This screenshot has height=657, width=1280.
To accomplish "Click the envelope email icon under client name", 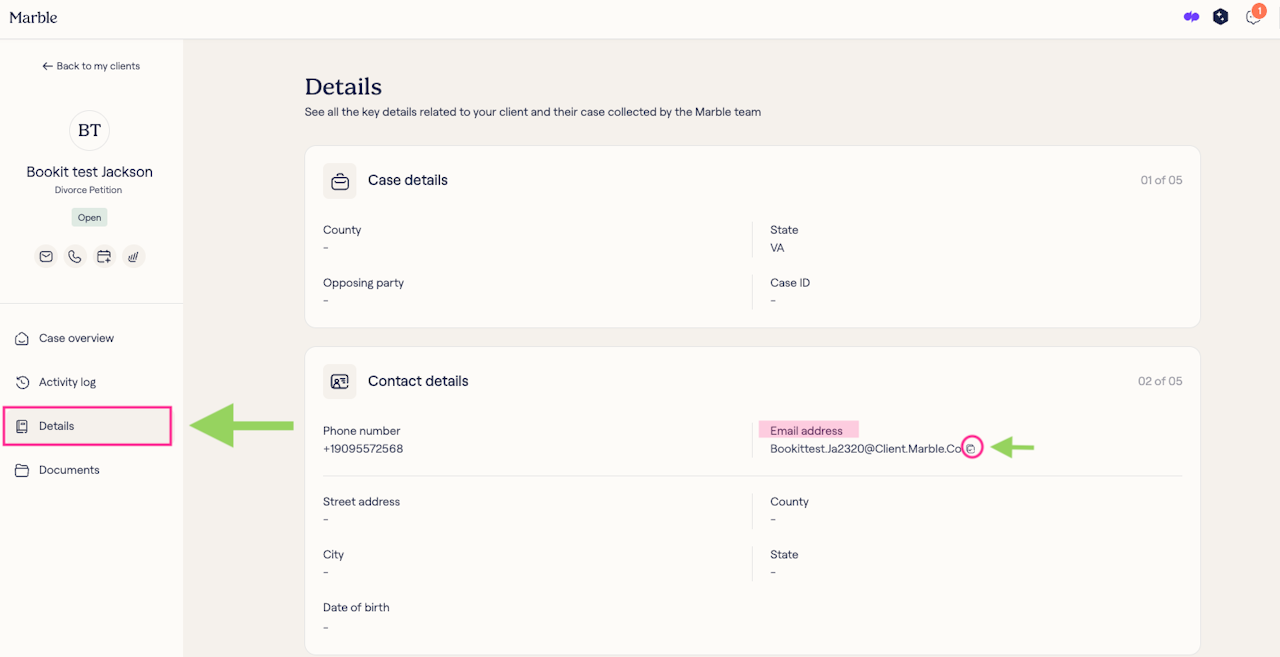I will (x=46, y=257).
